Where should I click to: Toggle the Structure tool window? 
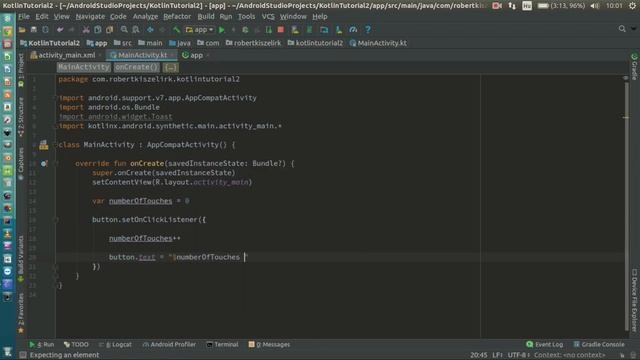tap(21, 117)
